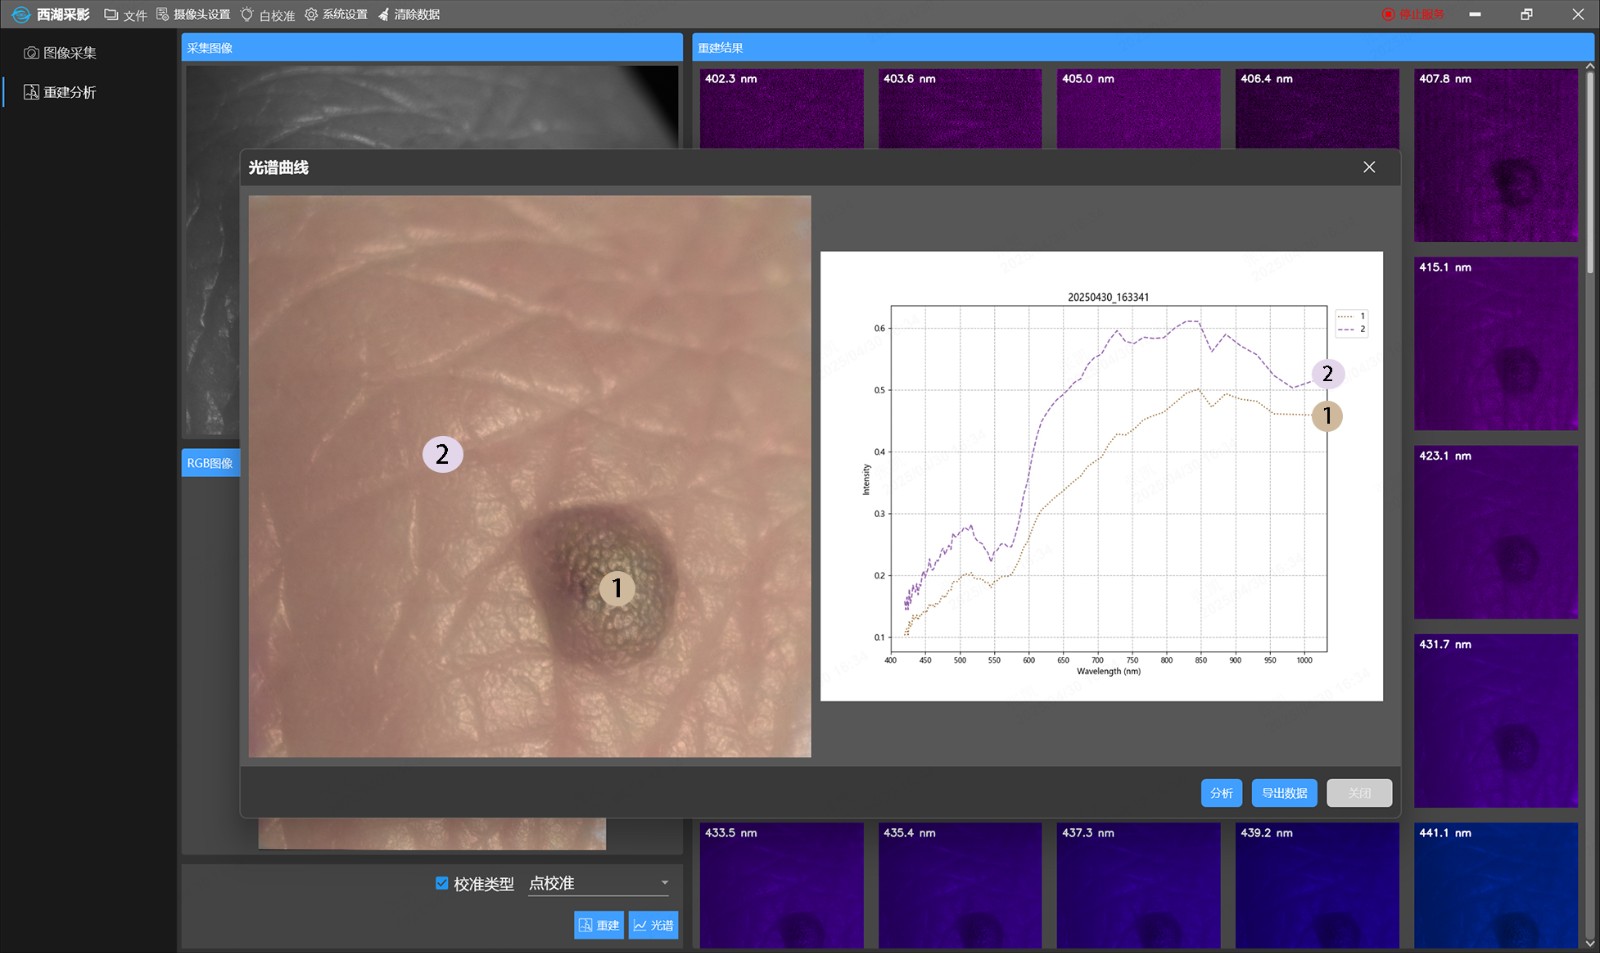The width and height of the screenshot is (1600, 953).
Task: Click the 清除数据 clear data broom icon
Action: pos(383,15)
